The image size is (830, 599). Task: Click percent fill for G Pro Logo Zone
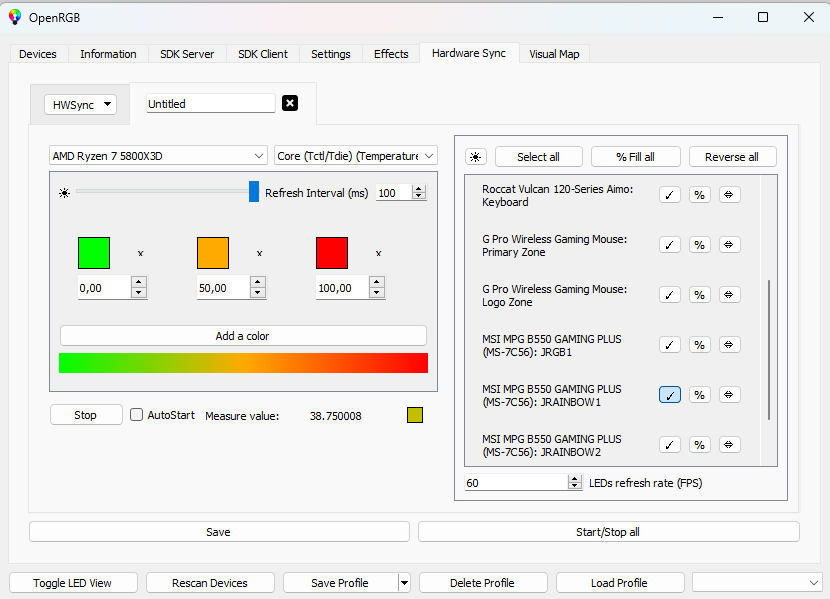tap(699, 295)
